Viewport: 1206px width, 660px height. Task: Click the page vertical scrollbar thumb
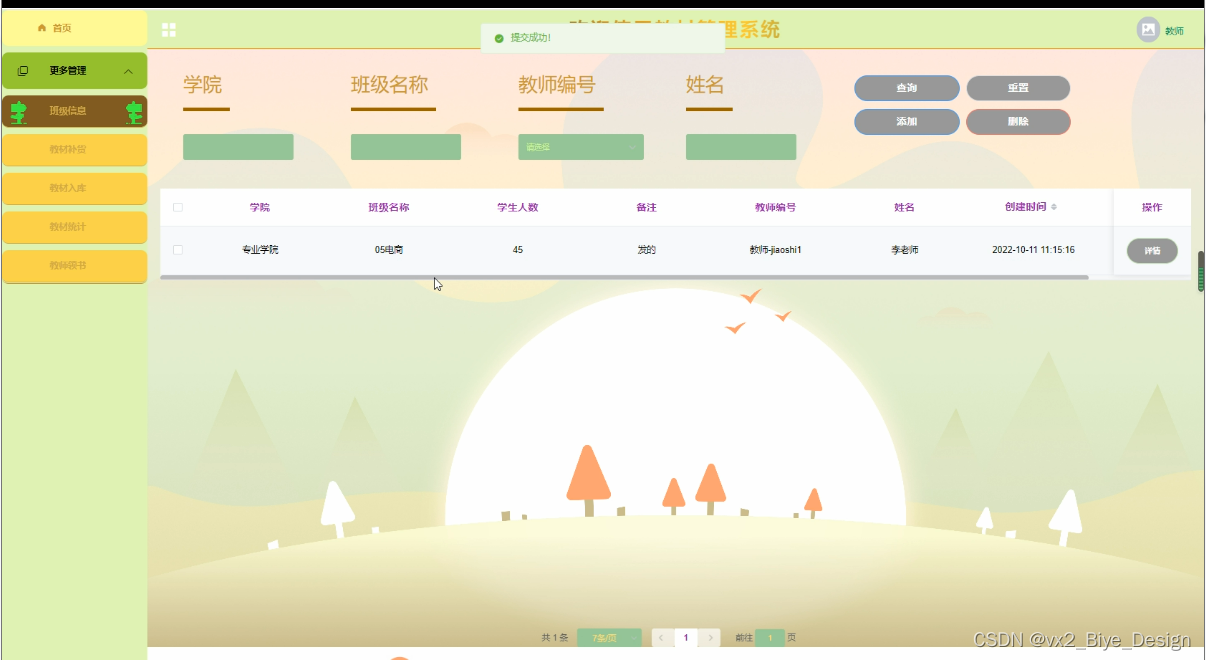pos(1201,271)
